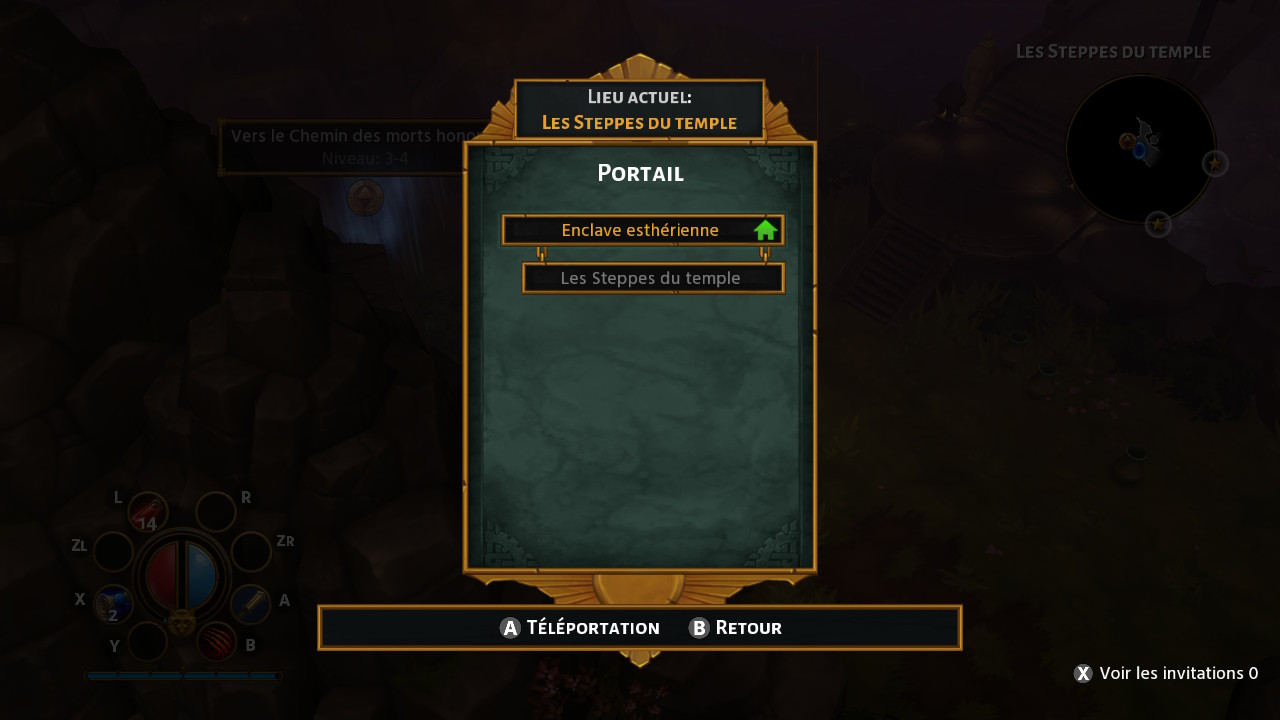Click the potion skill slot with 14
The height and width of the screenshot is (720, 1280).
148,512
